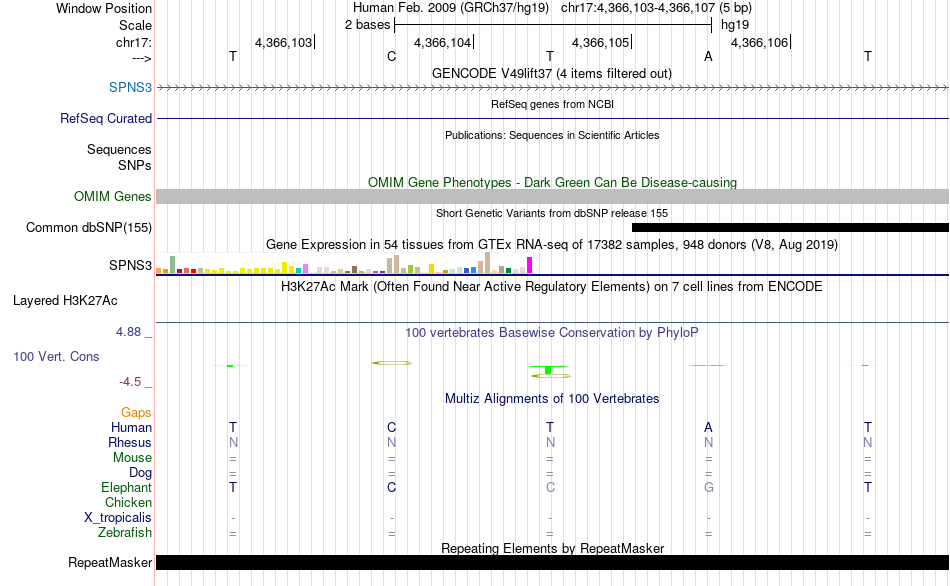Image resolution: width=950 pixels, height=586 pixels.
Task: Click the SNPs track label
Action: tap(135, 165)
